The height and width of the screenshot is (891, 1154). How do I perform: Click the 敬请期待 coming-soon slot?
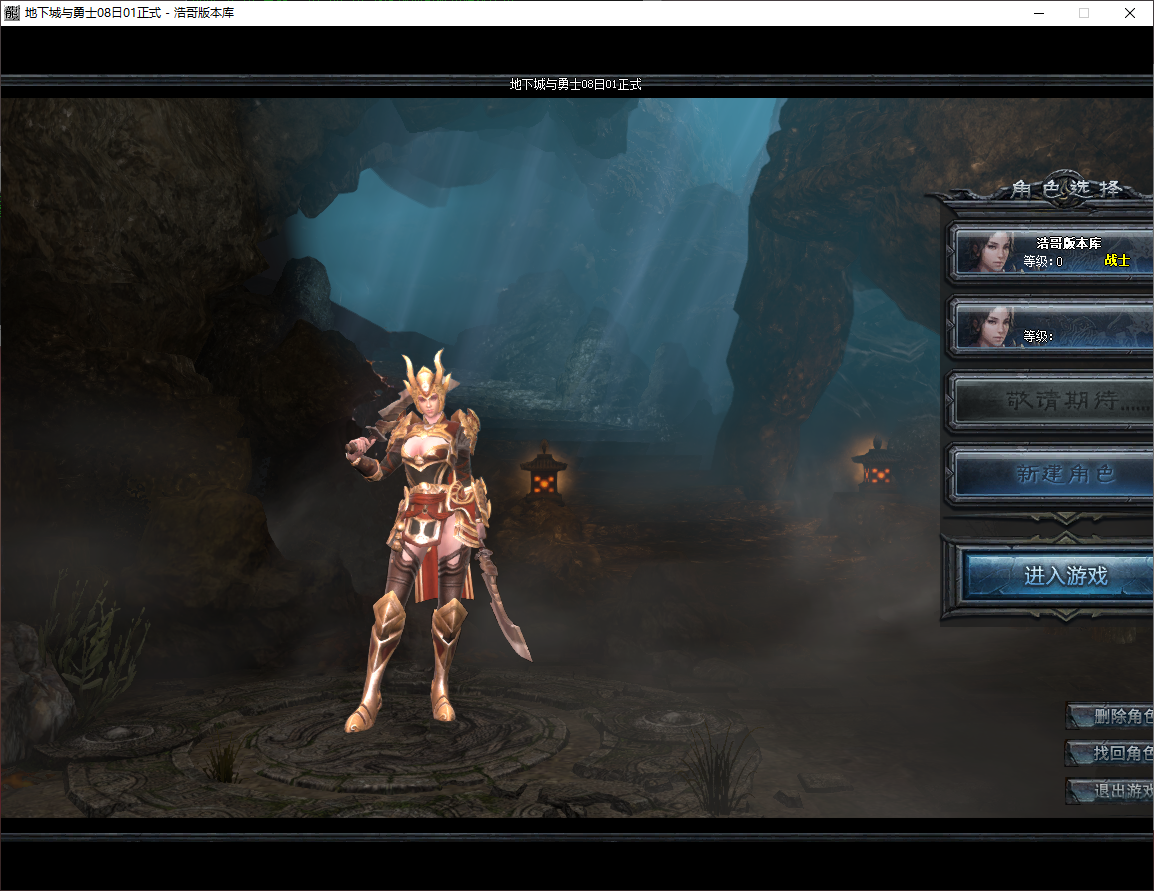click(x=1051, y=401)
